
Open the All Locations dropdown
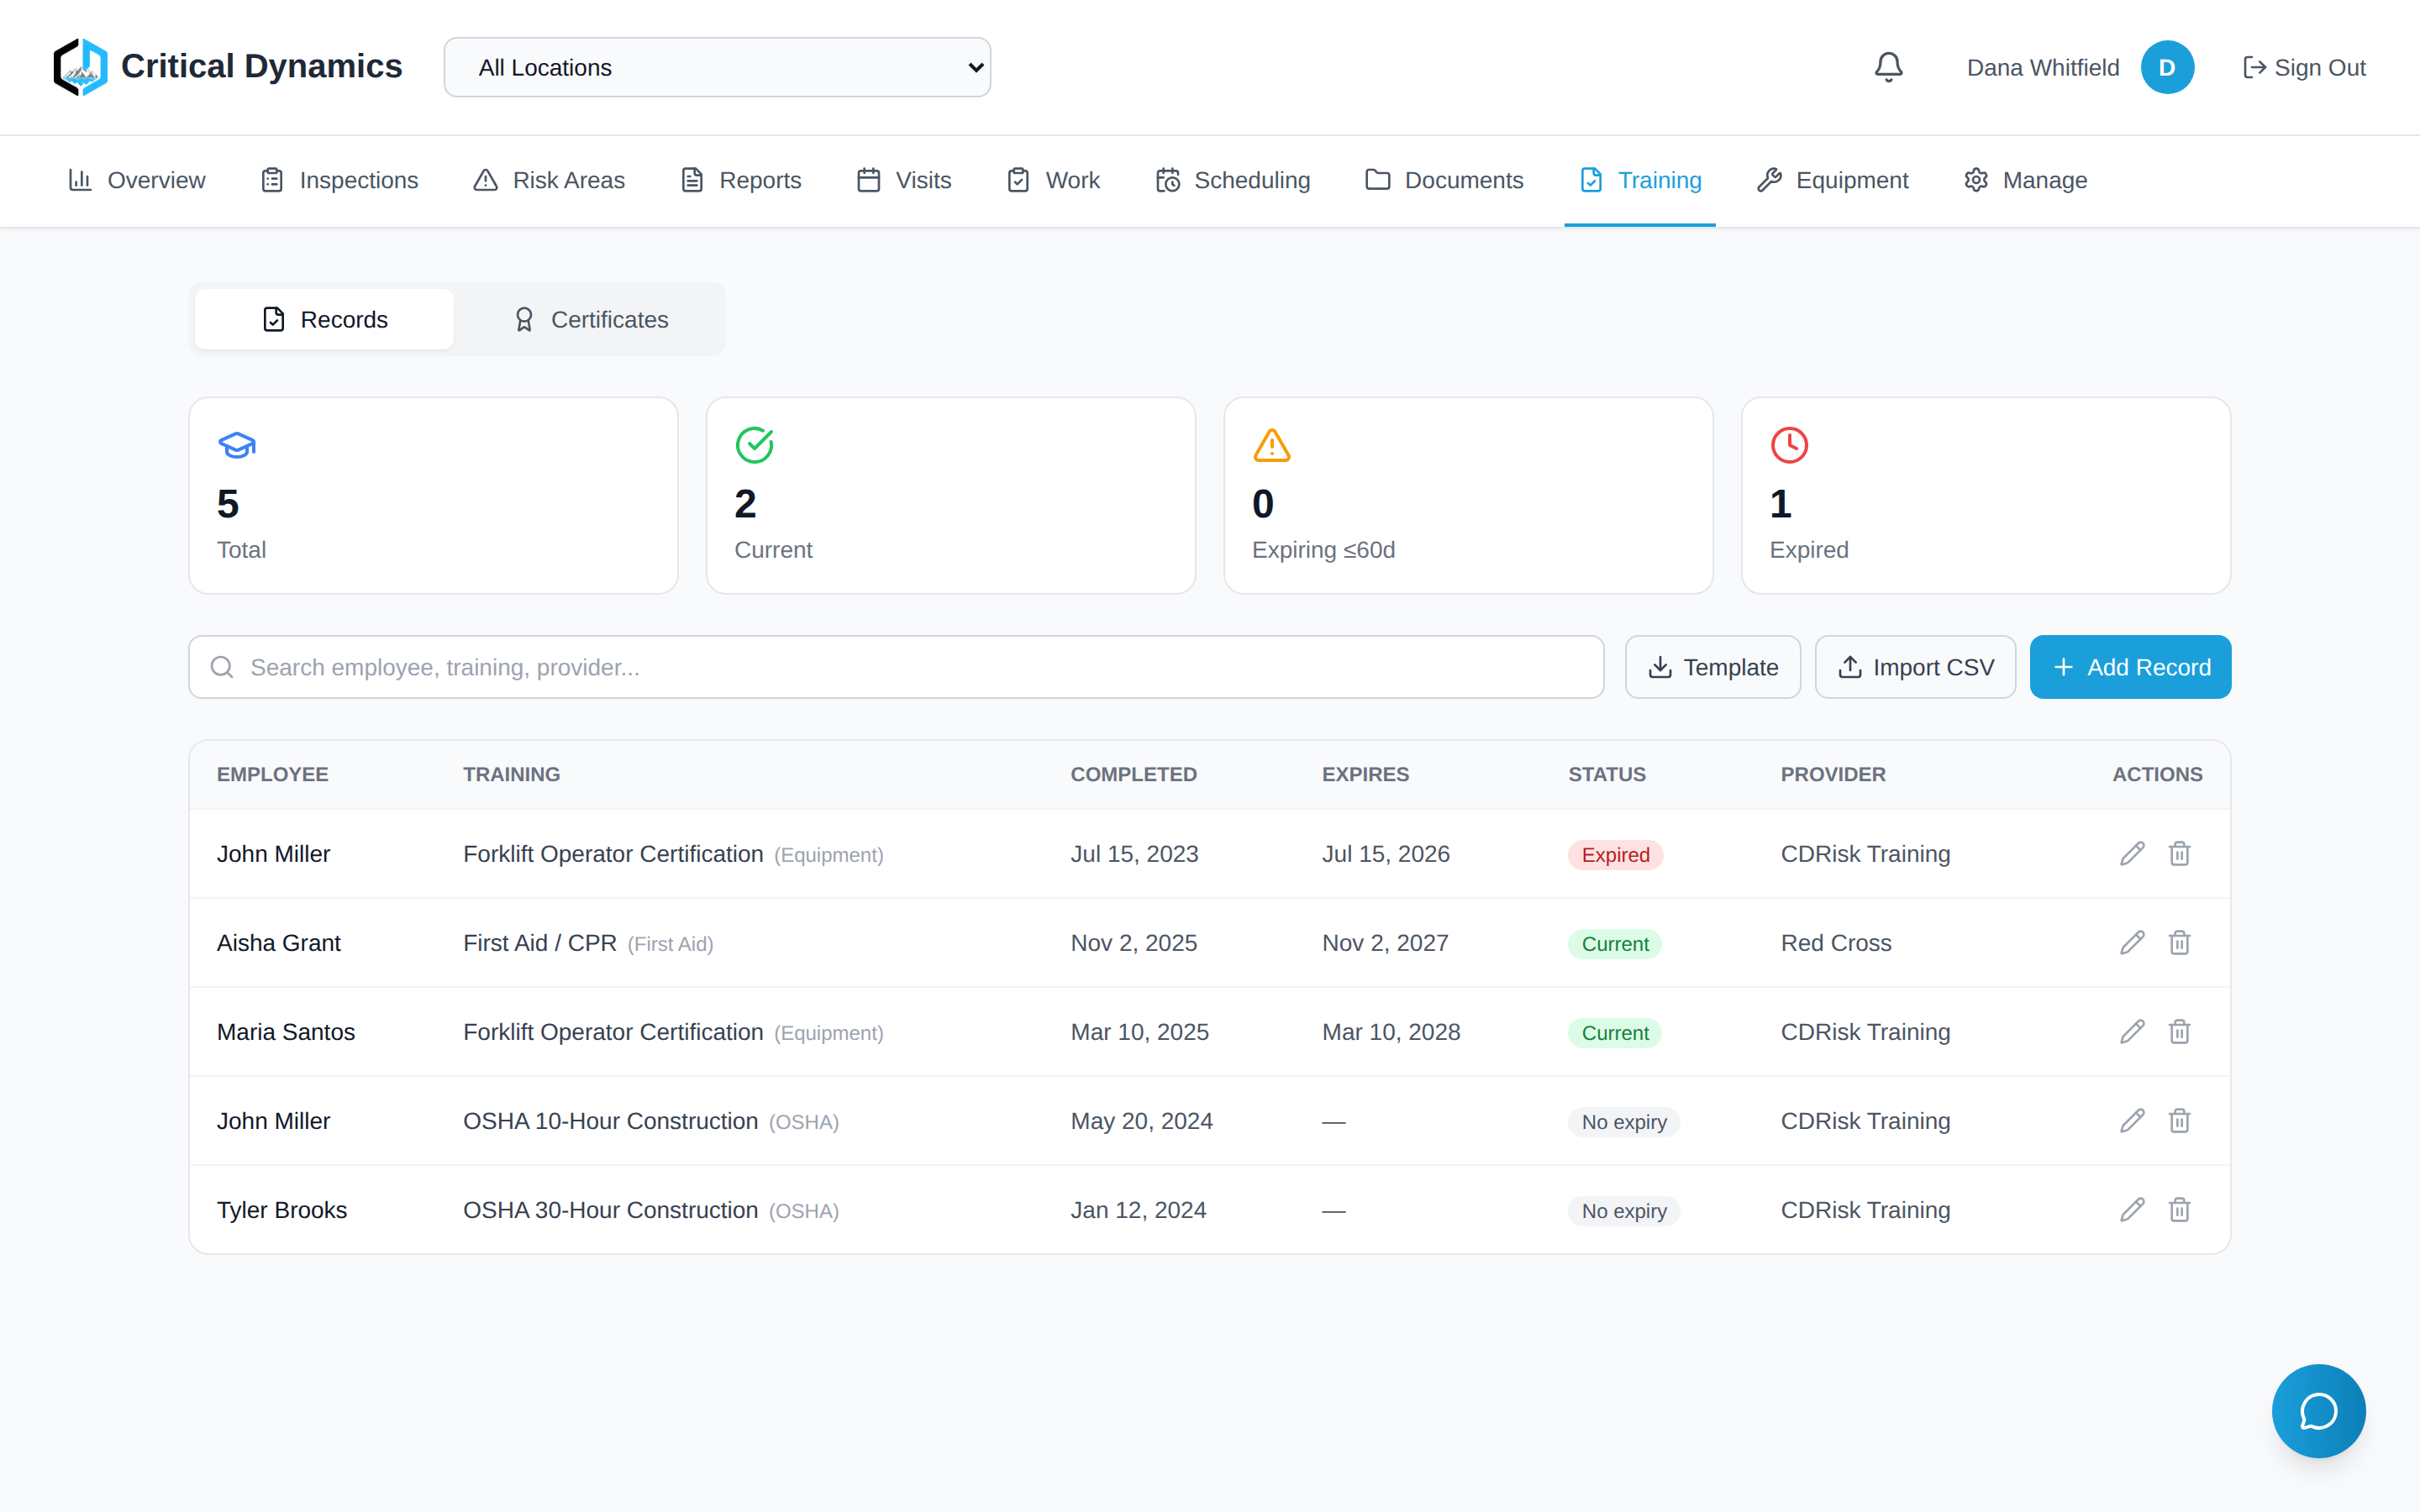[717, 67]
